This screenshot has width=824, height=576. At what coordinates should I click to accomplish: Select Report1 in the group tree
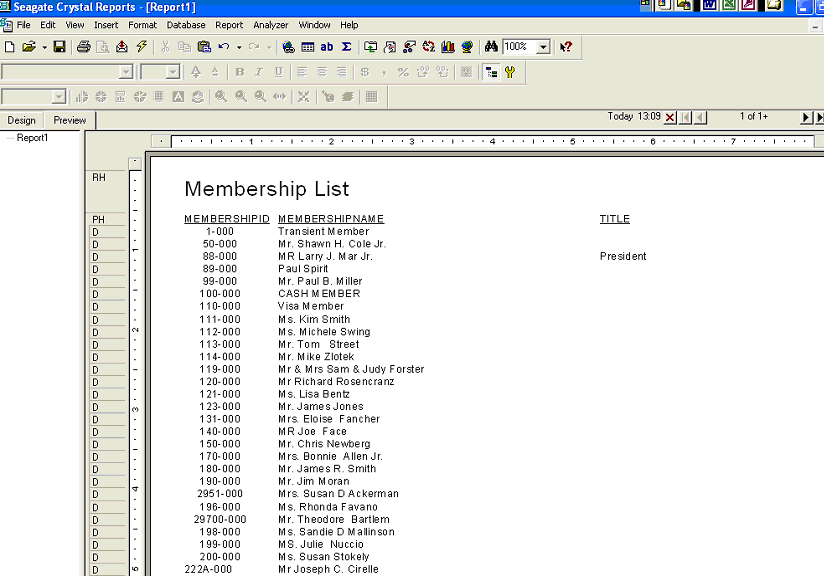click(32, 138)
